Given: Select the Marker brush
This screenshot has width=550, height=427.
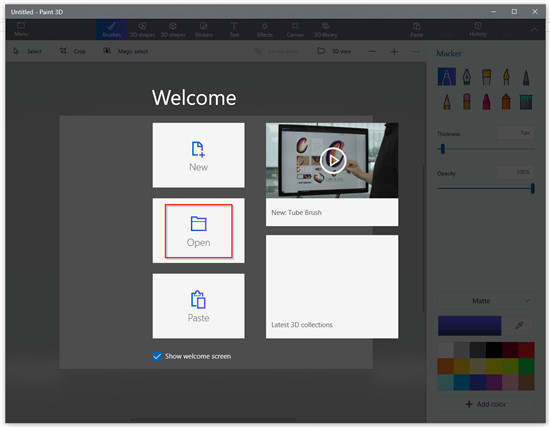Looking at the screenshot, I should [447, 77].
